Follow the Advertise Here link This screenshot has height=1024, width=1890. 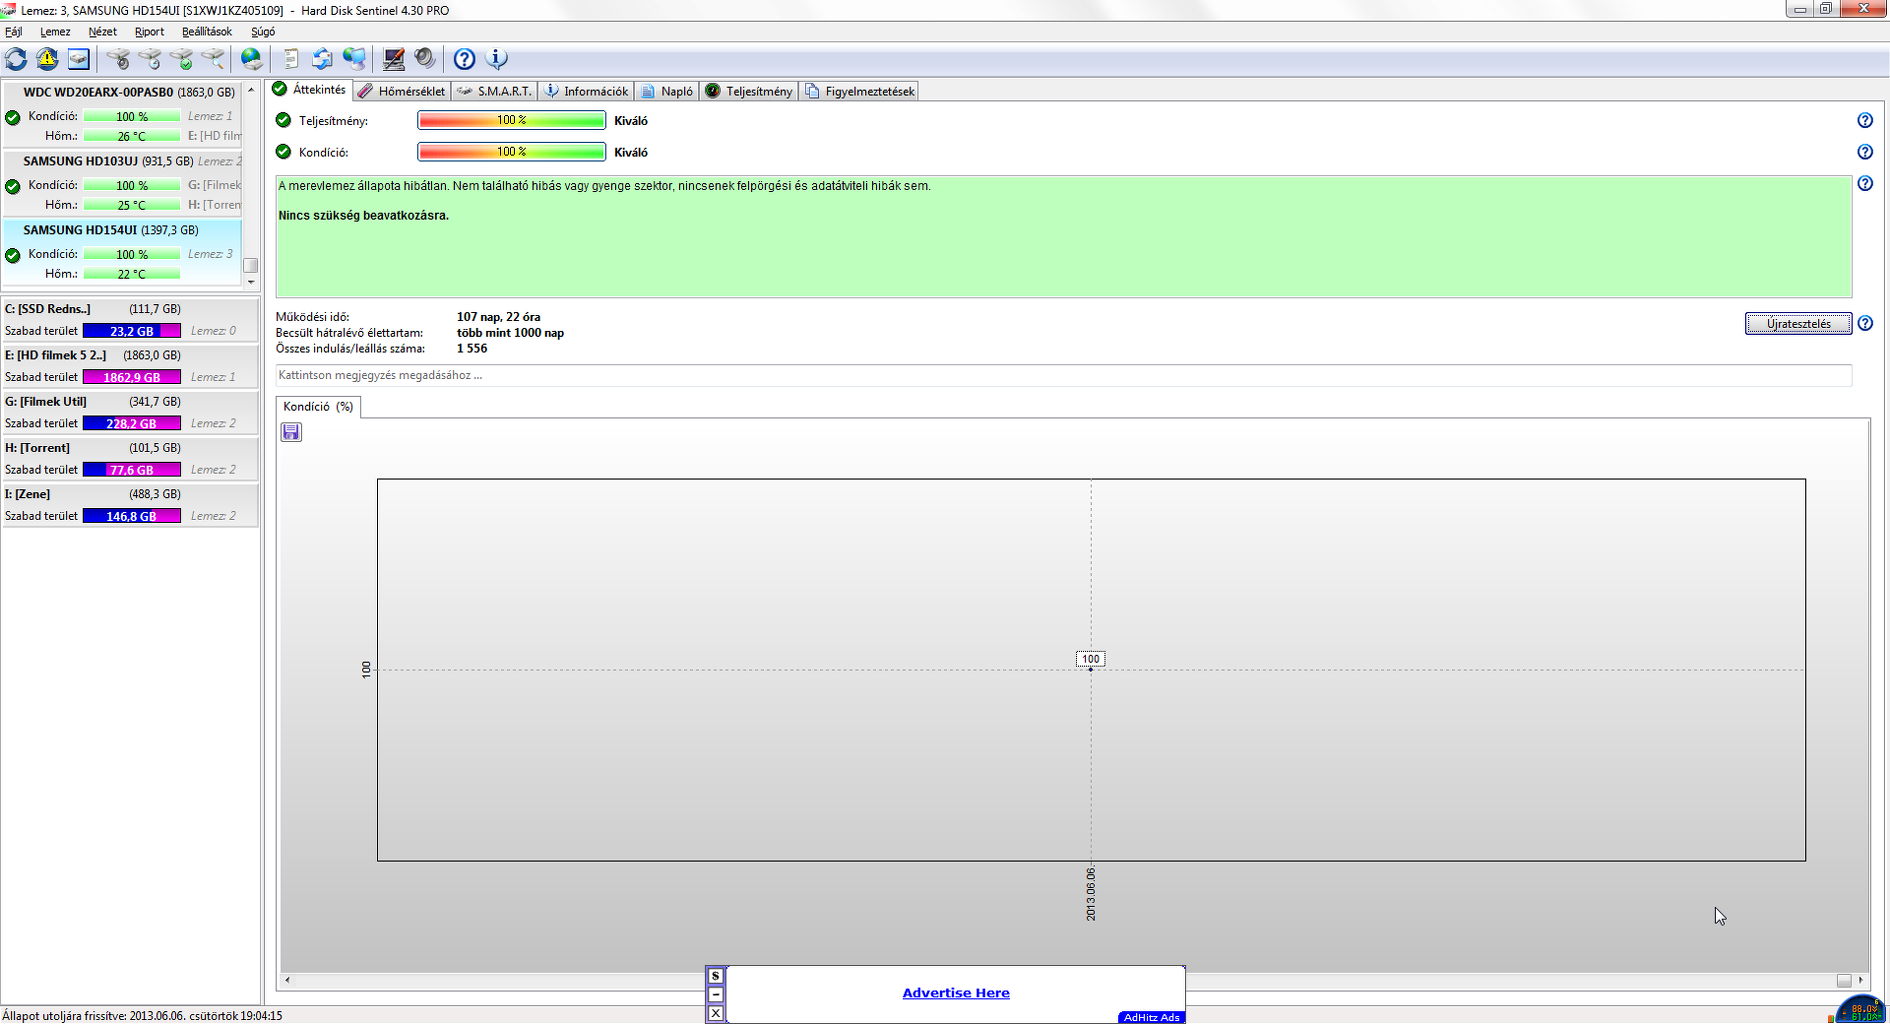(x=956, y=993)
